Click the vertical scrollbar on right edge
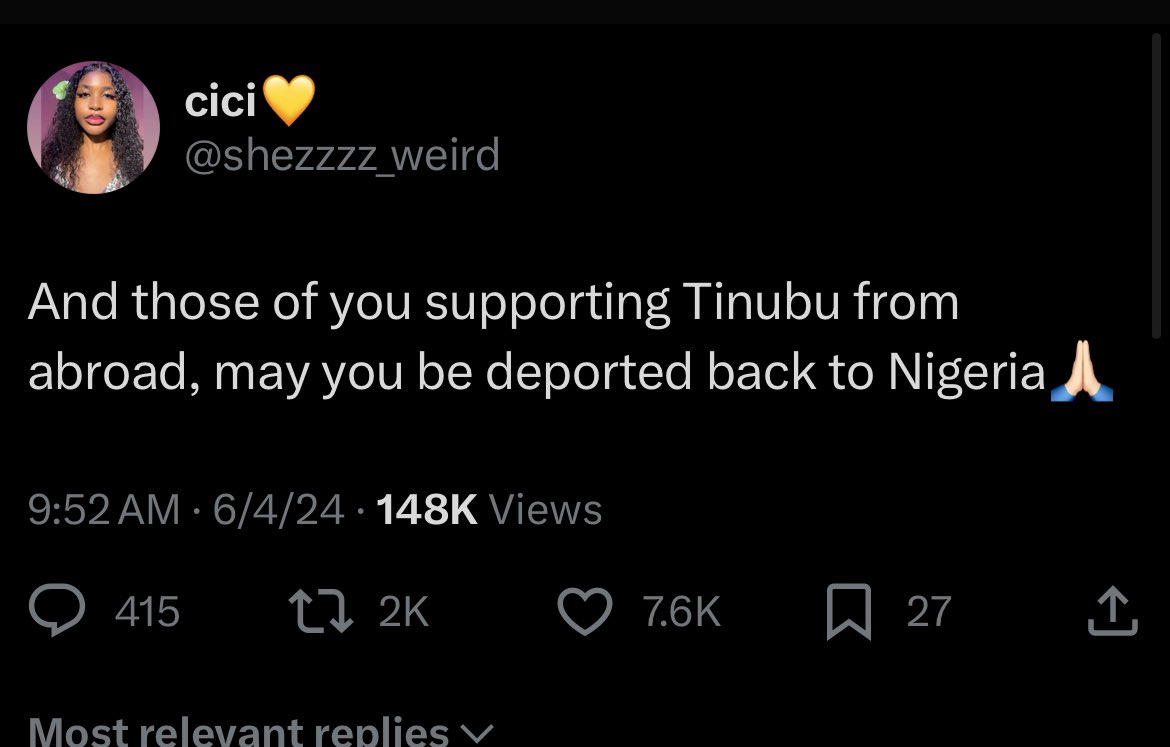The image size is (1170, 747). (x=1157, y=187)
